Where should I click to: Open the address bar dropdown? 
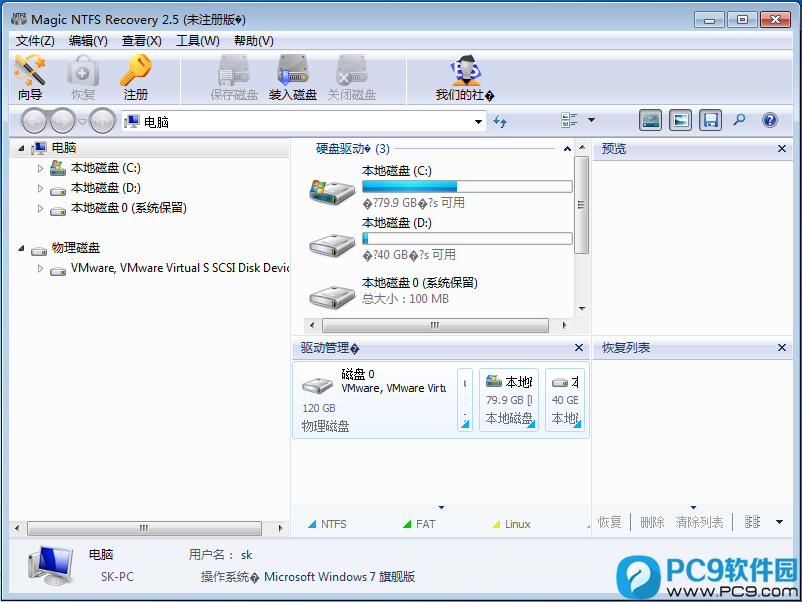[478, 122]
